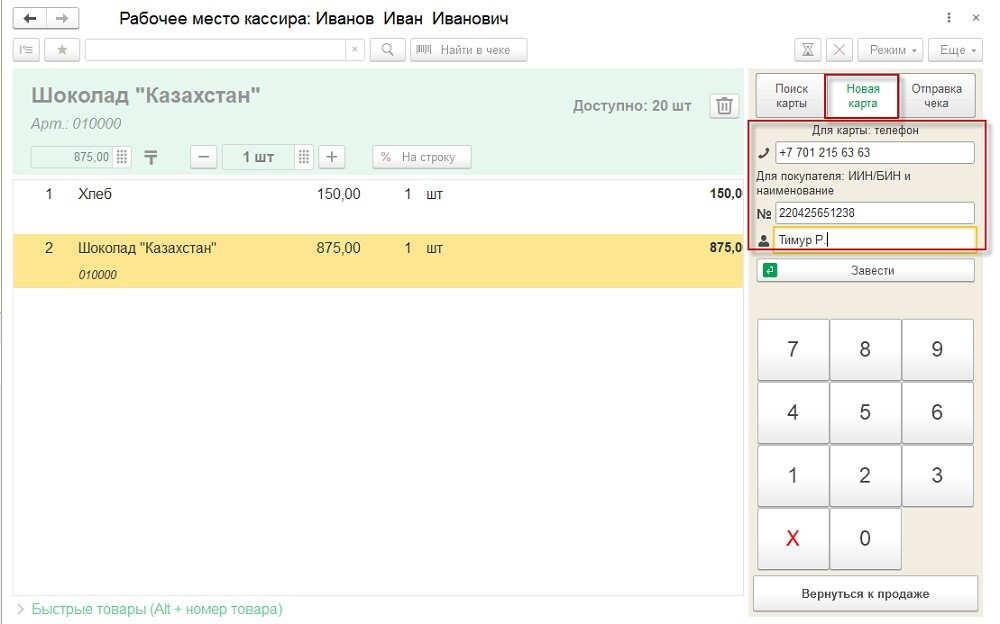Image resolution: width=1000 pixels, height=624 pixels.
Task: Click the Завести button
Action: pyautogui.click(x=865, y=270)
